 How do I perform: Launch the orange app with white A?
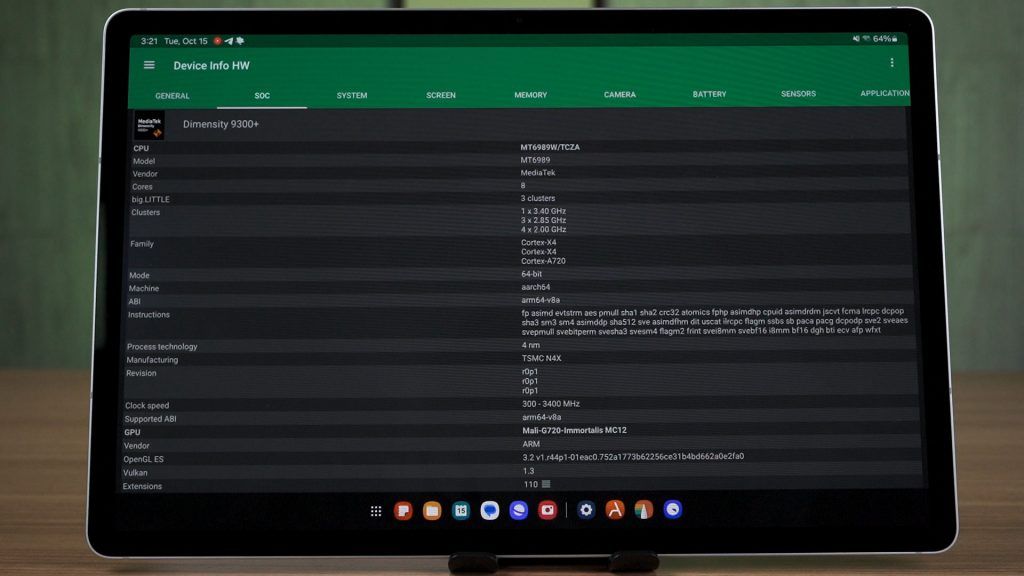[x=615, y=509]
